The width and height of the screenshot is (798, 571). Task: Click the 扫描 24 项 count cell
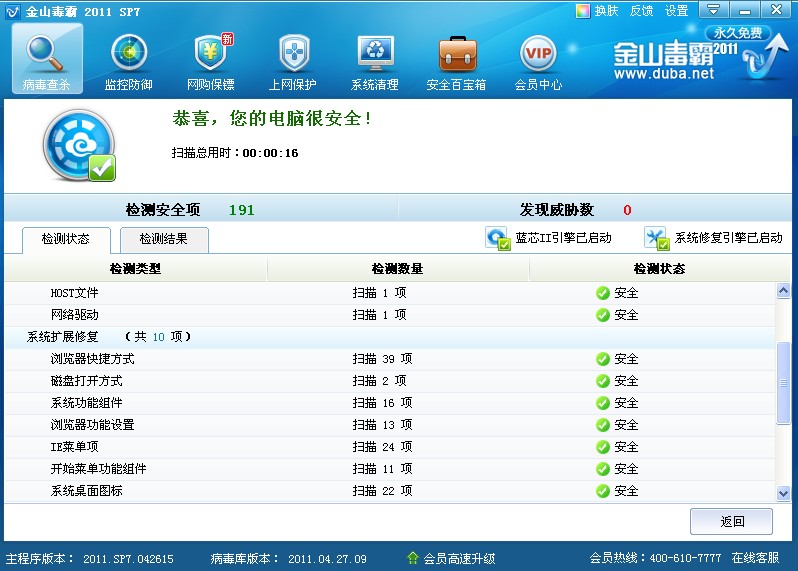click(x=382, y=447)
